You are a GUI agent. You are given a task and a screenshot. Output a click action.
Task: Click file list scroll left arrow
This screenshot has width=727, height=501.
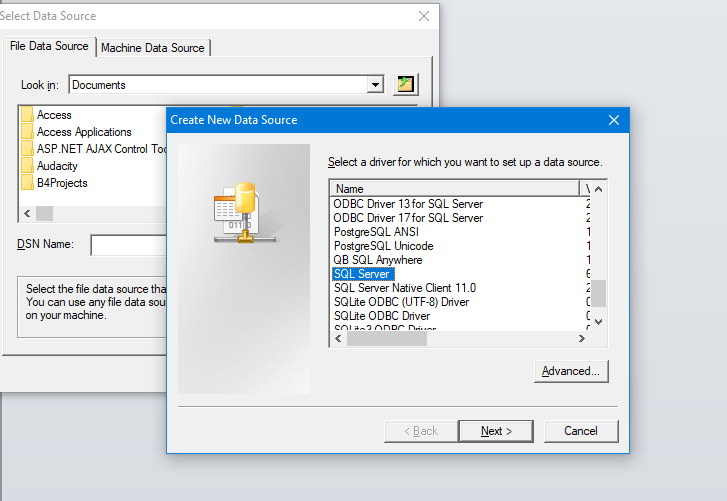pyautogui.click(x=27, y=214)
